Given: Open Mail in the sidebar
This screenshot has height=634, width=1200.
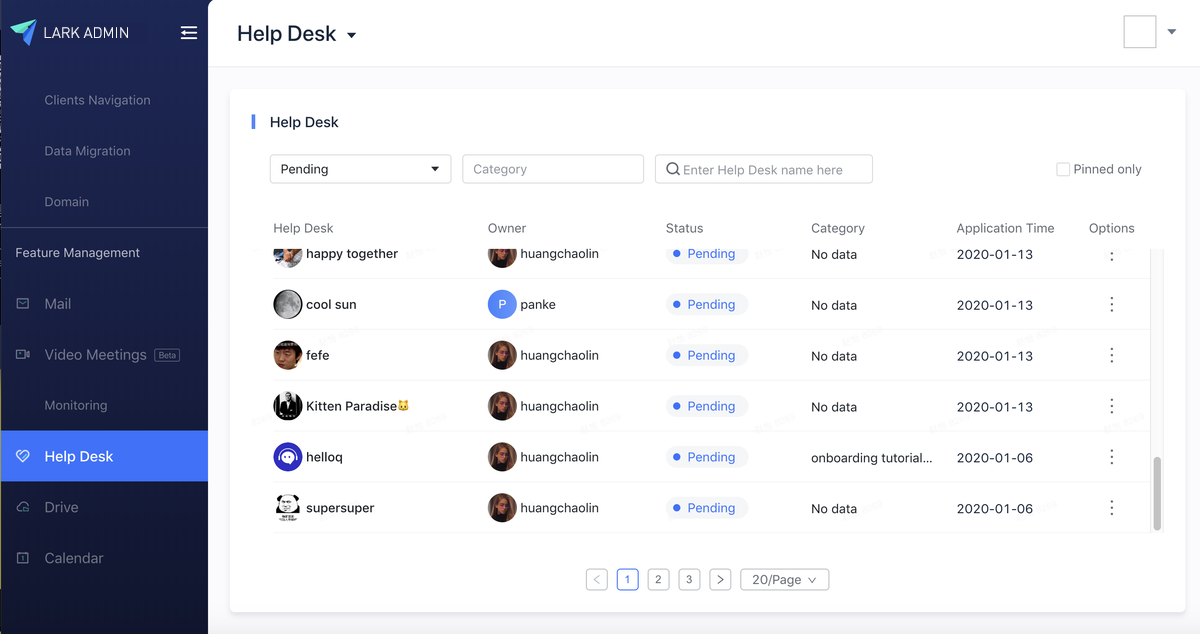Looking at the screenshot, I should [57, 304].
